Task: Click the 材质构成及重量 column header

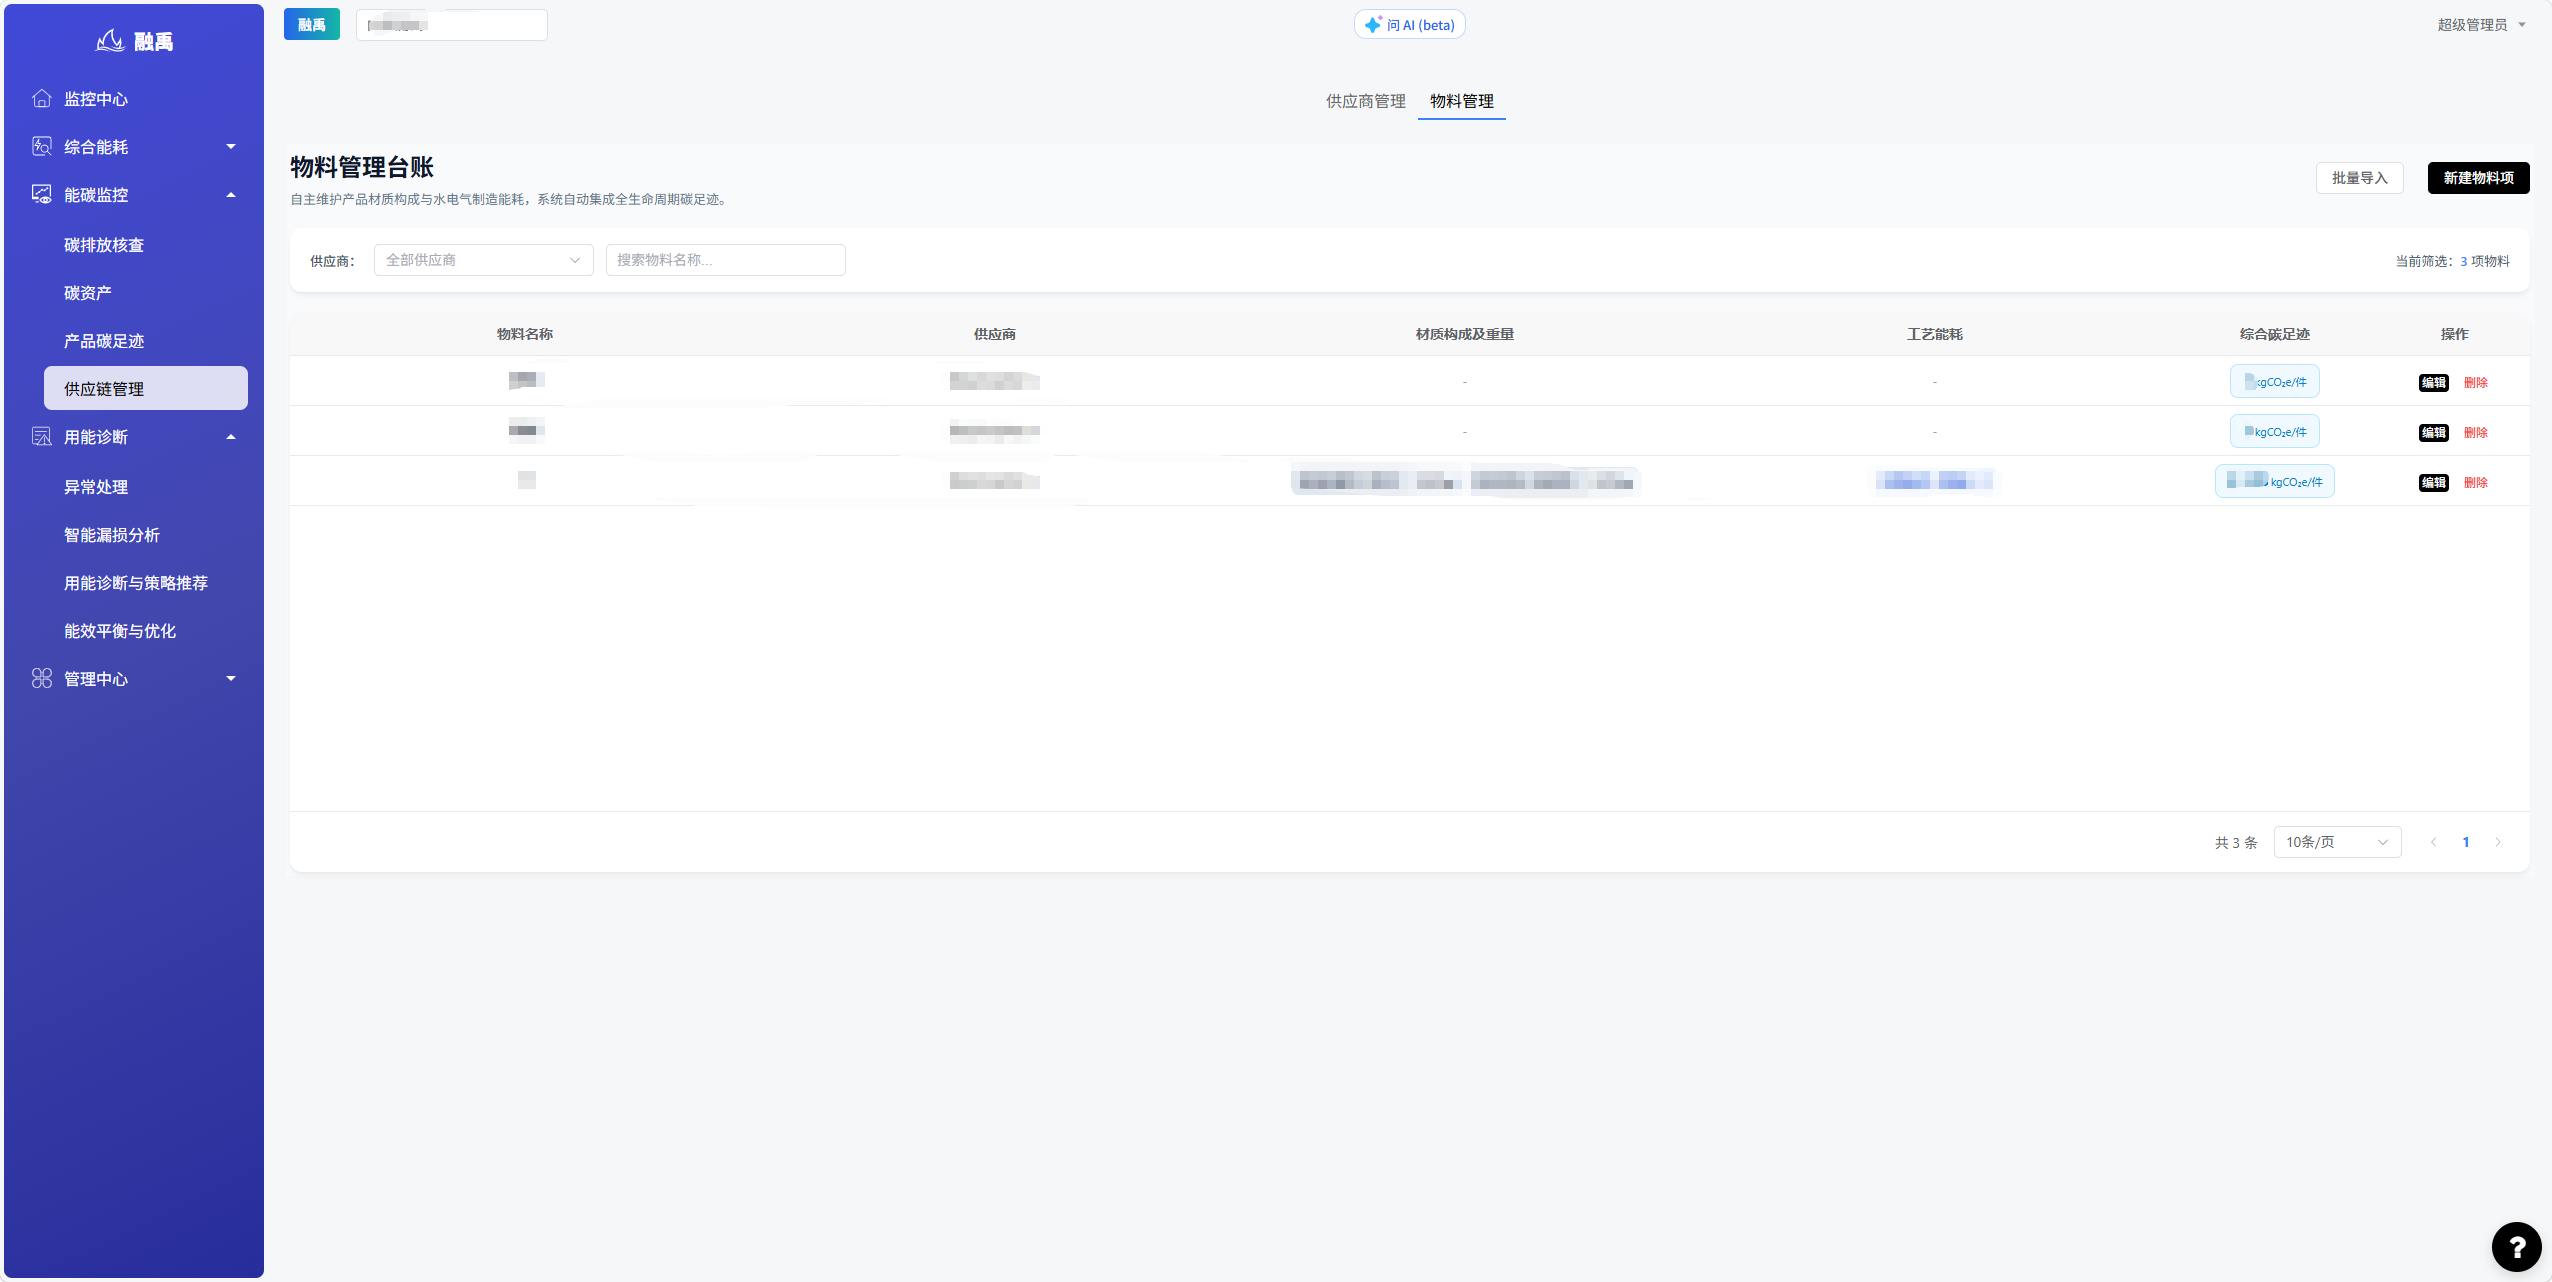Action: (1465, 334)
